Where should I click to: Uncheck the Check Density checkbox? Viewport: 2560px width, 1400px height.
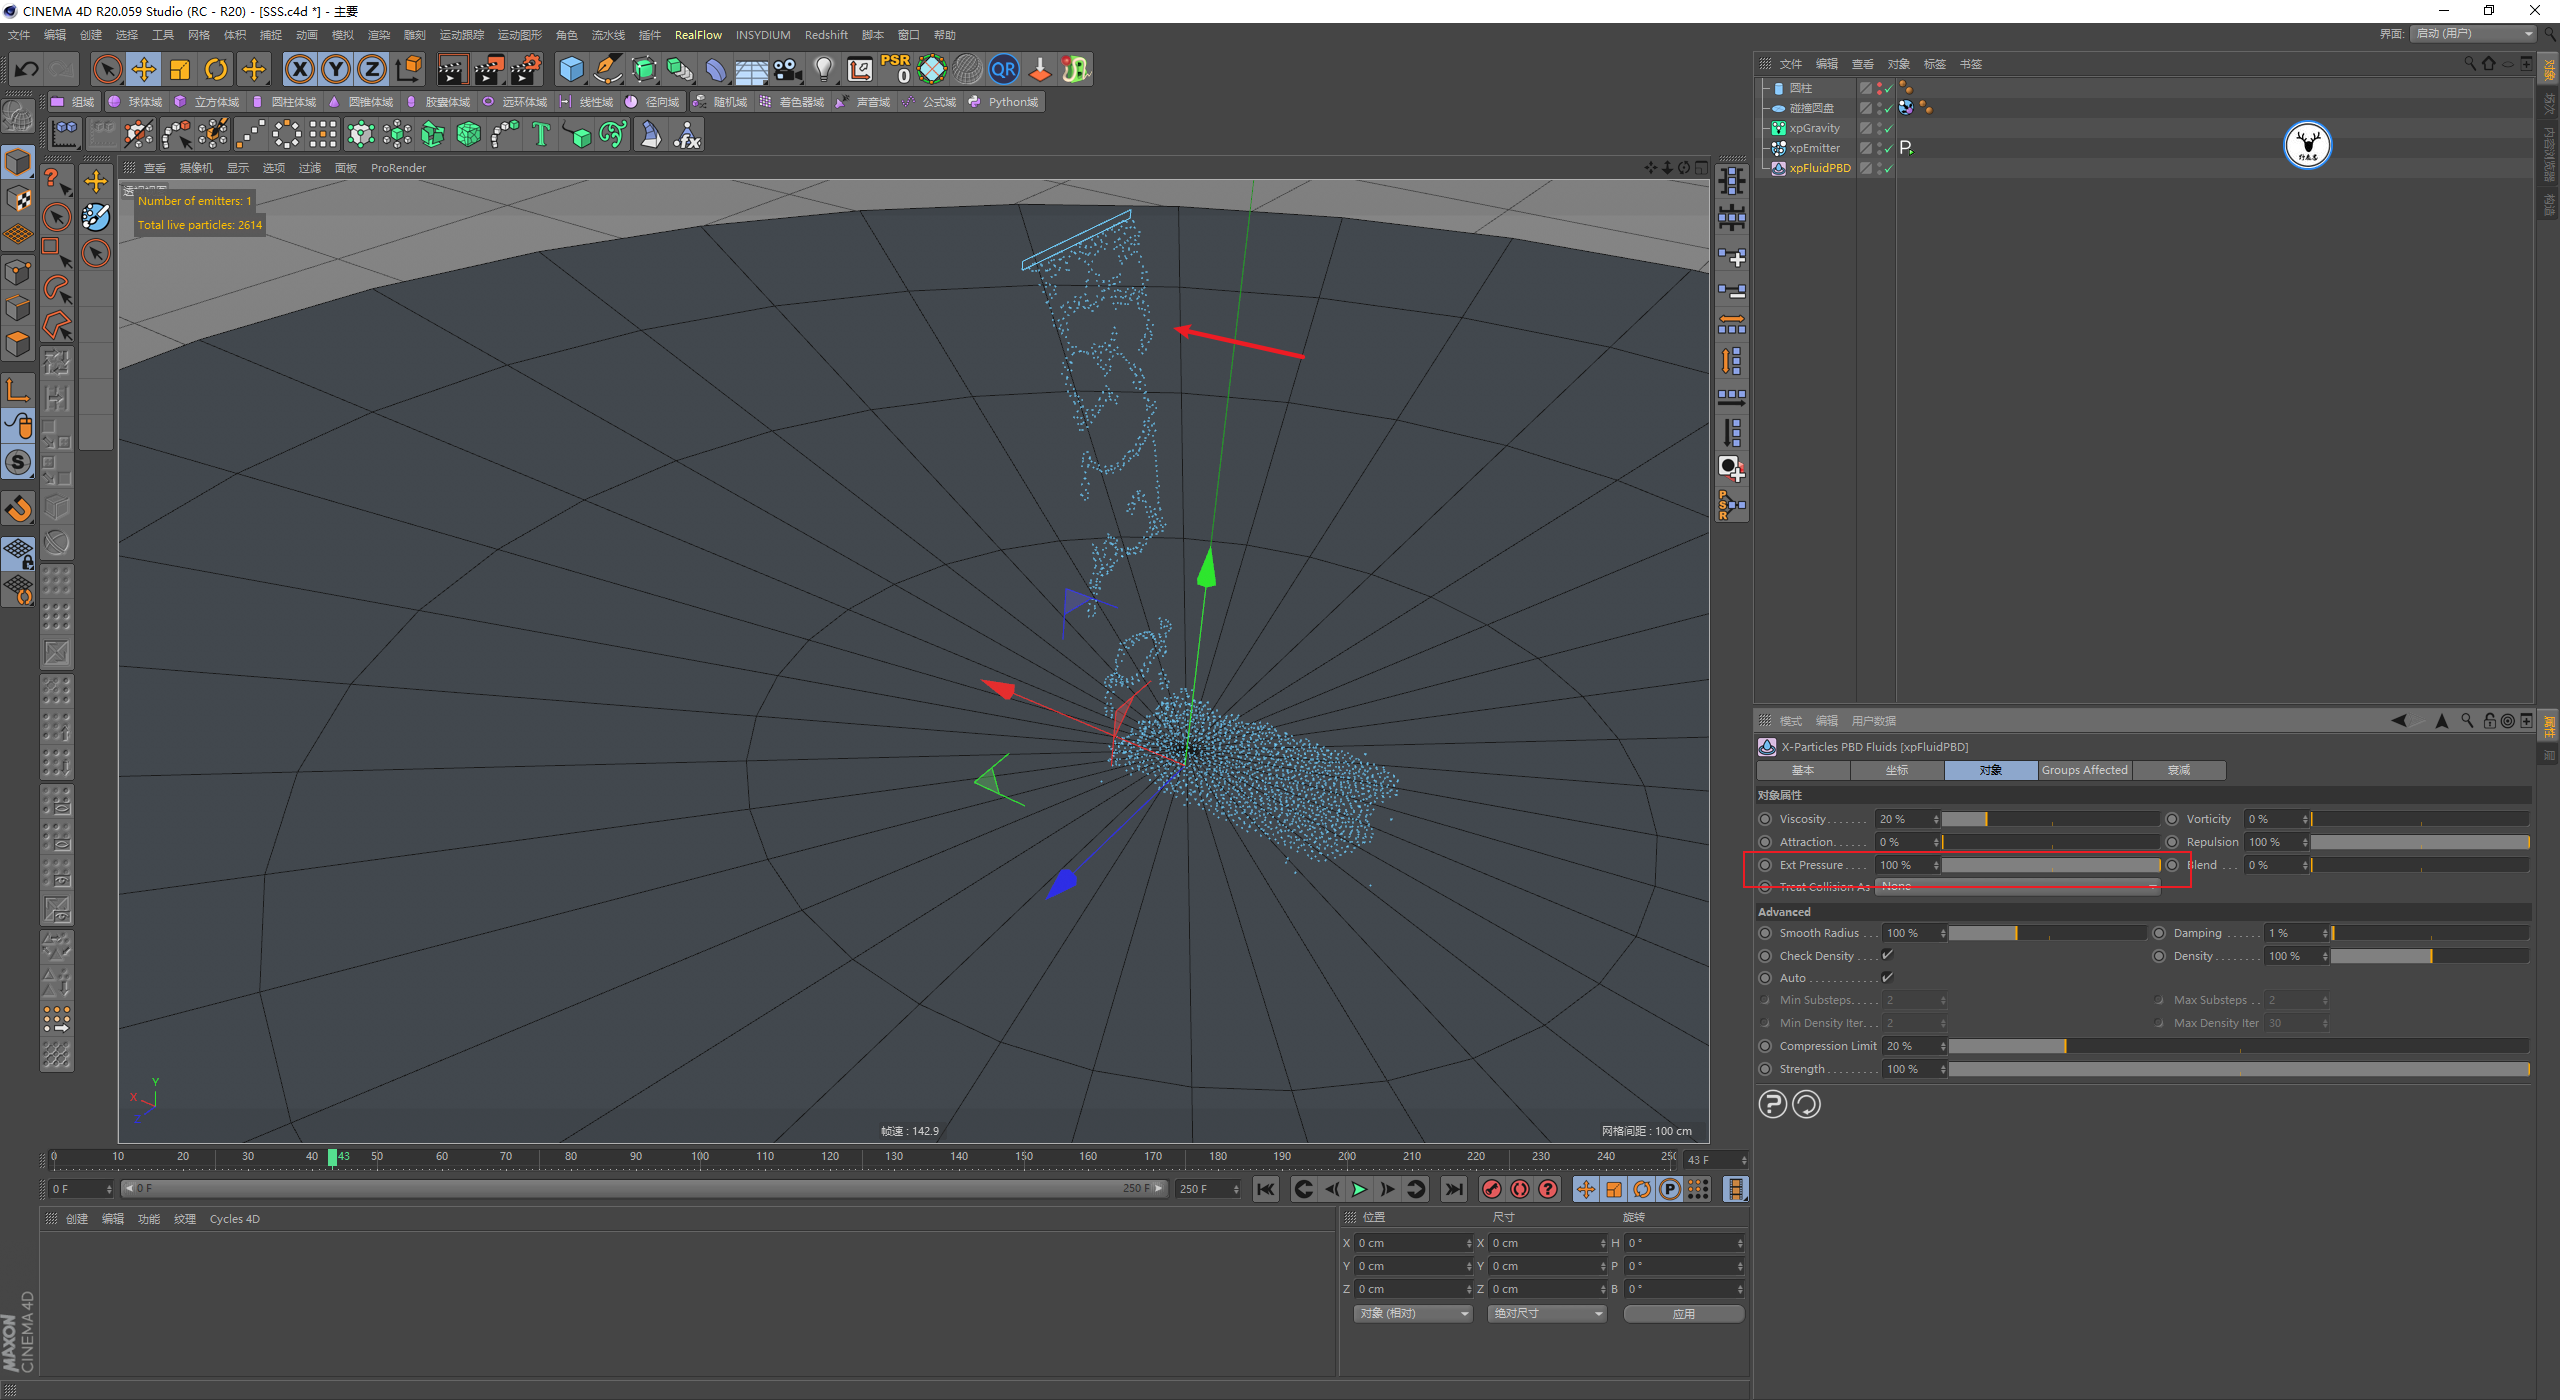[x=1887, y=955]
